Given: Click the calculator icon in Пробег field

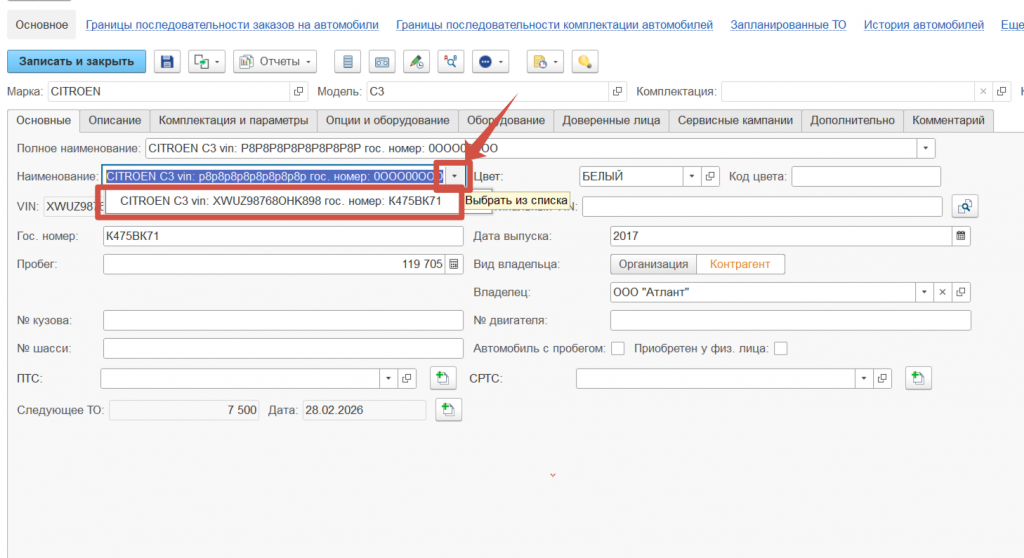Looking at the screenshot, I should [x=454, y=264].
